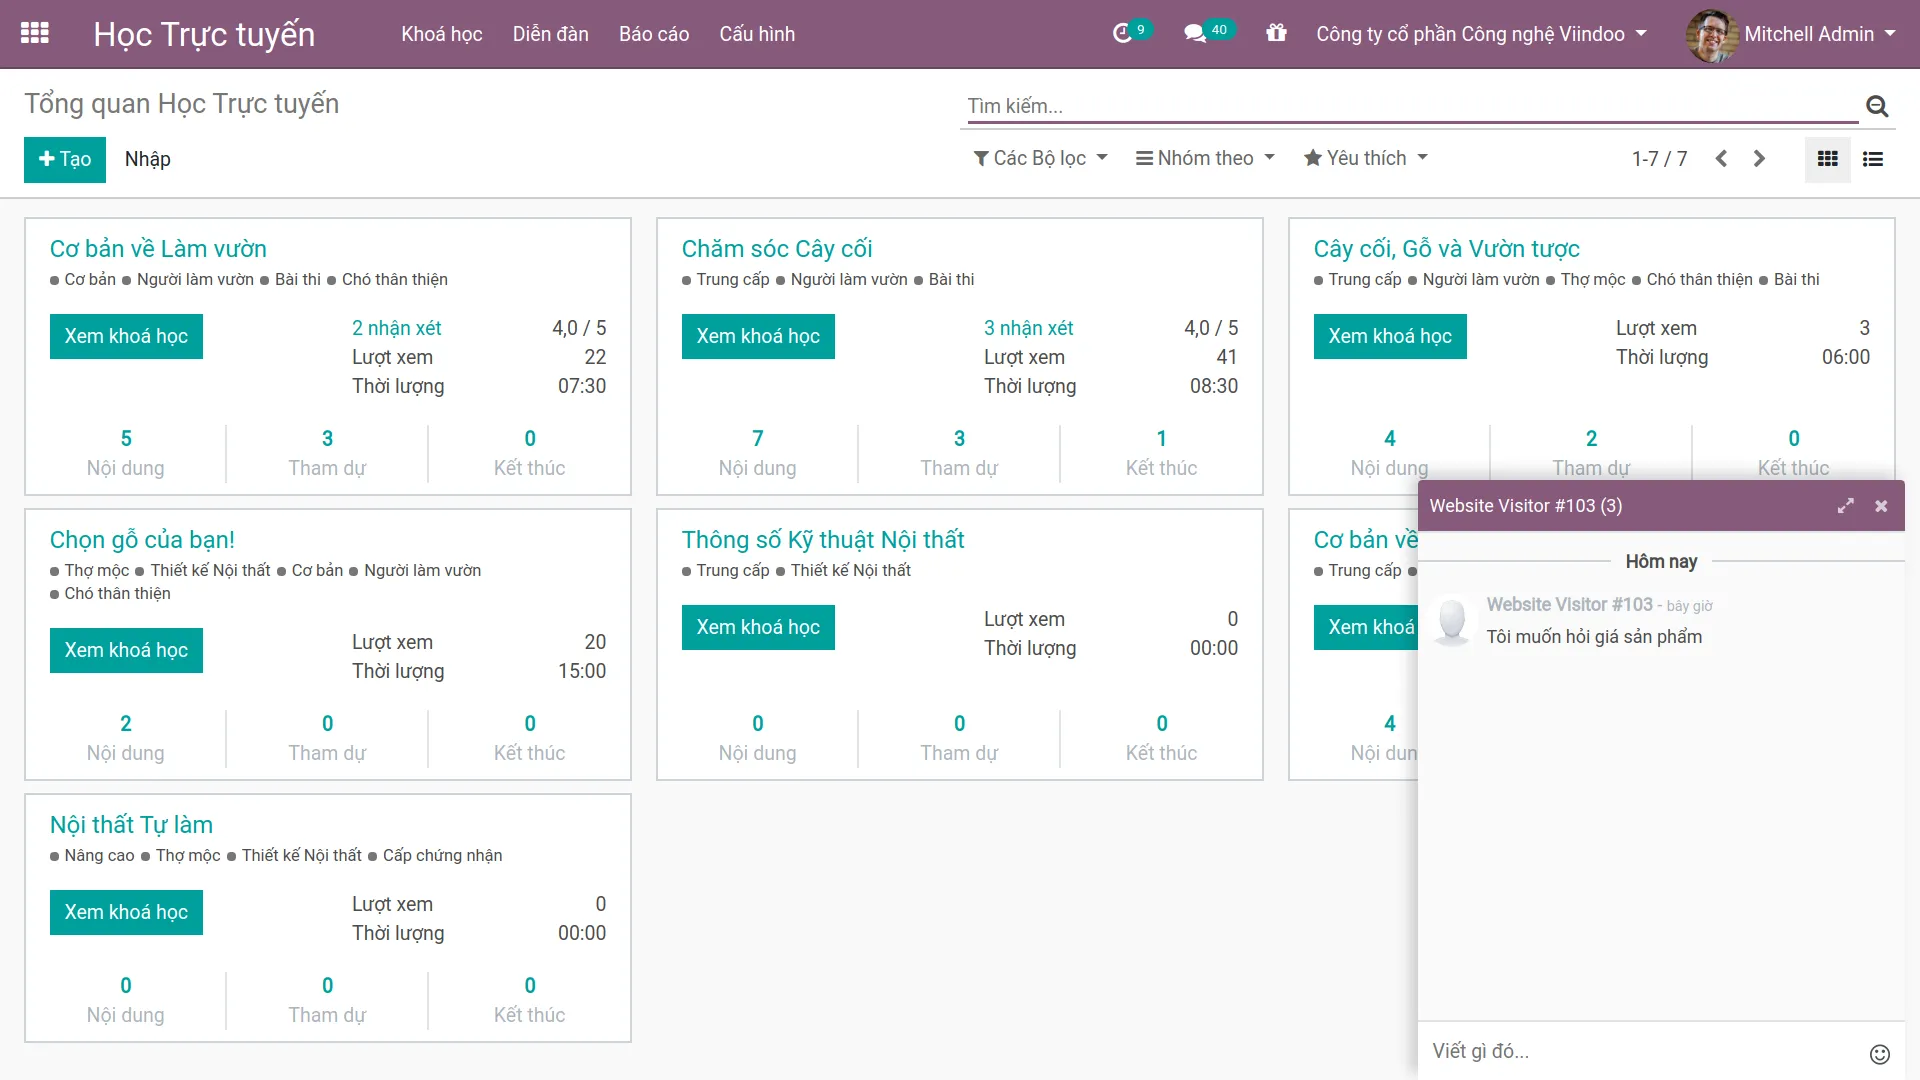Open Các Bộ lọc filters dropdown
This screenshot has height=1080, width=1920.
(1040, 158)
